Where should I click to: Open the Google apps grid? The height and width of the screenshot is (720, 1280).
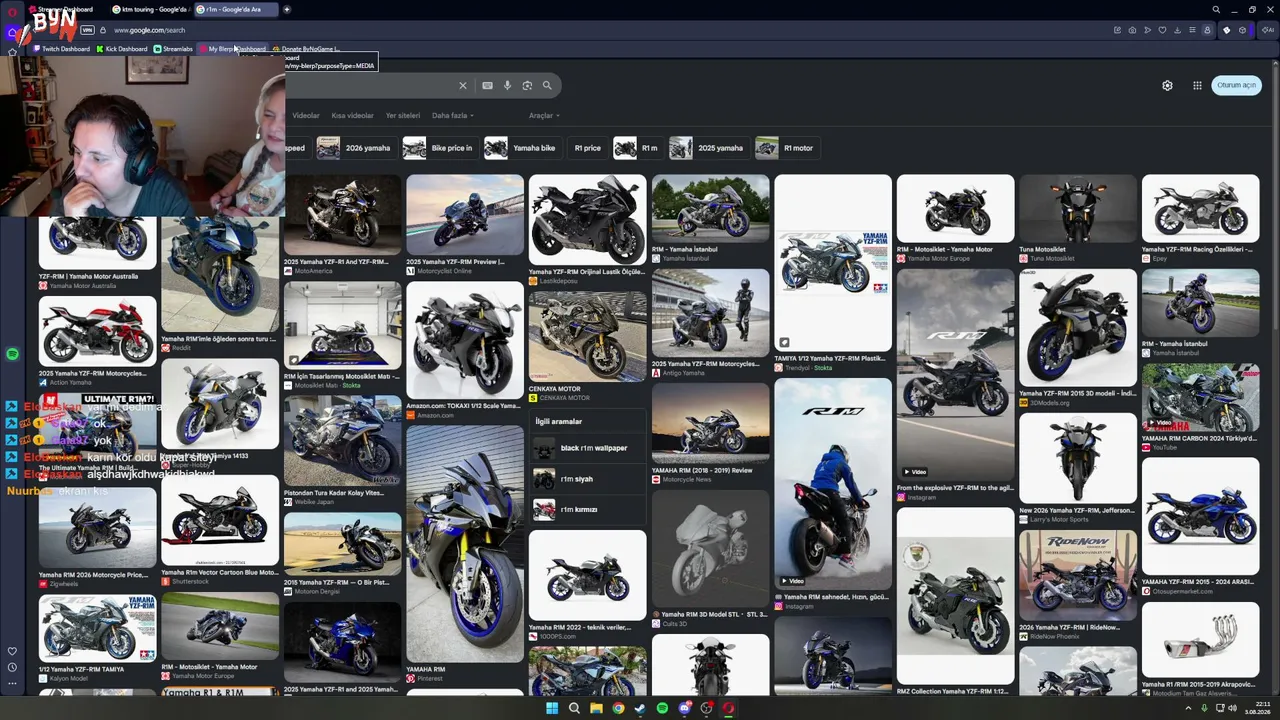(1197, 85)
